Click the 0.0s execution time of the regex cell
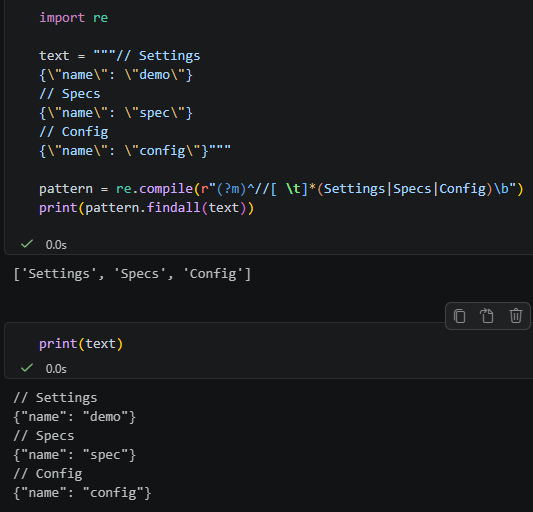 click(56, 245)
